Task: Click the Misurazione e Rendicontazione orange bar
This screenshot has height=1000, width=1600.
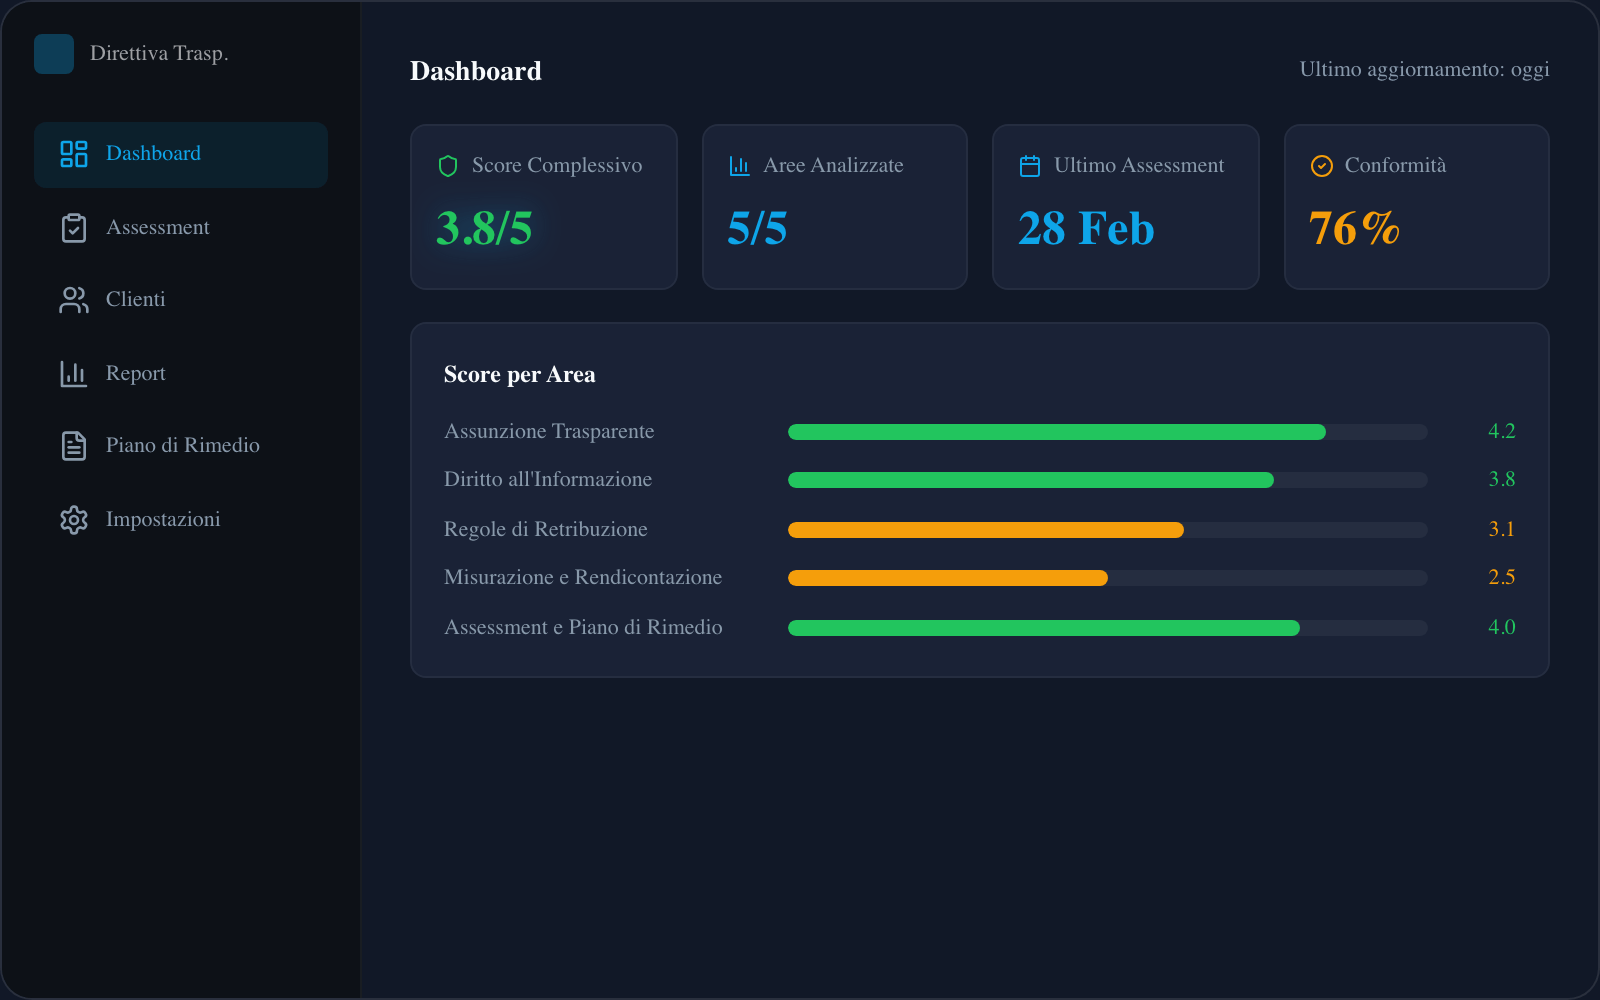Action: click(x=947, y=578)
